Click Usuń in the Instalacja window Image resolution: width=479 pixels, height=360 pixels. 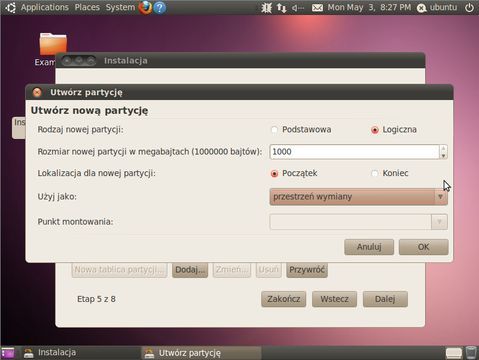pos(269,270)
